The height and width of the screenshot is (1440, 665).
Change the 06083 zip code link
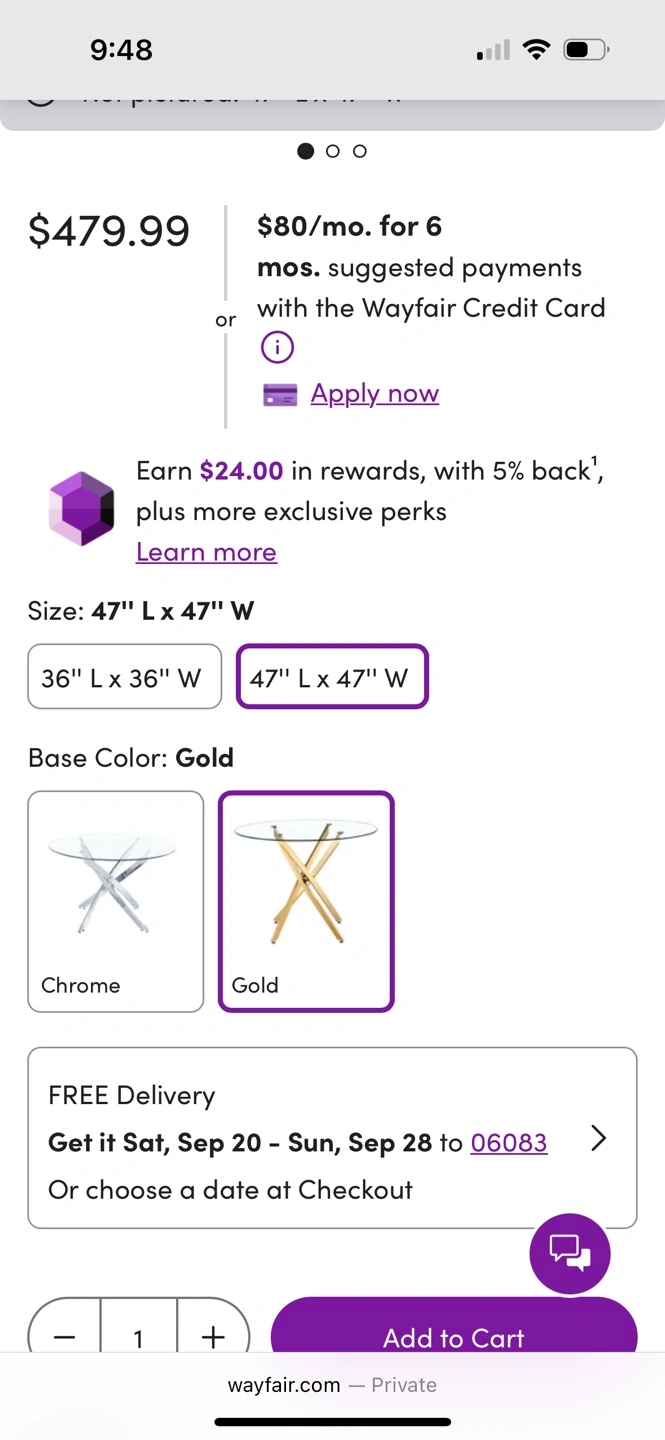point(509,1142)
